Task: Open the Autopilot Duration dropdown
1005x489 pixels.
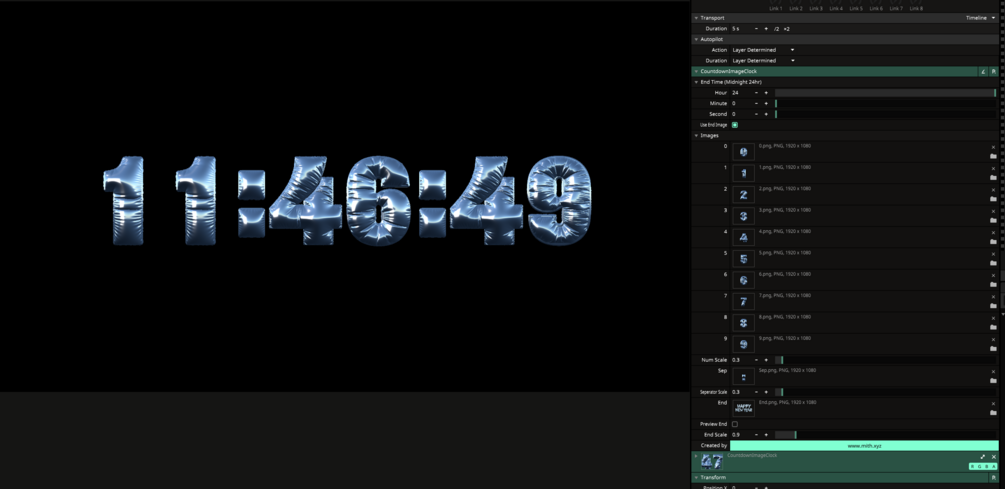Action: (763, 60)
